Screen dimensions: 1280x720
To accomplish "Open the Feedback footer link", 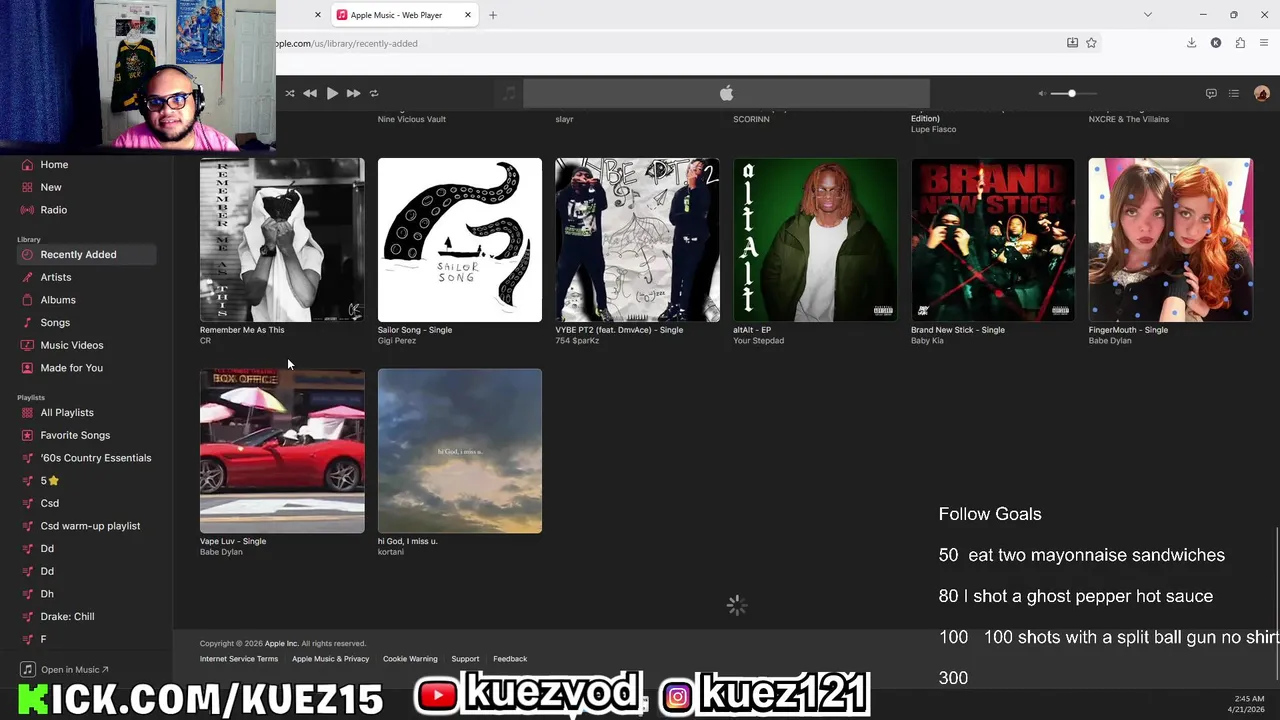I will click(510, 659).
